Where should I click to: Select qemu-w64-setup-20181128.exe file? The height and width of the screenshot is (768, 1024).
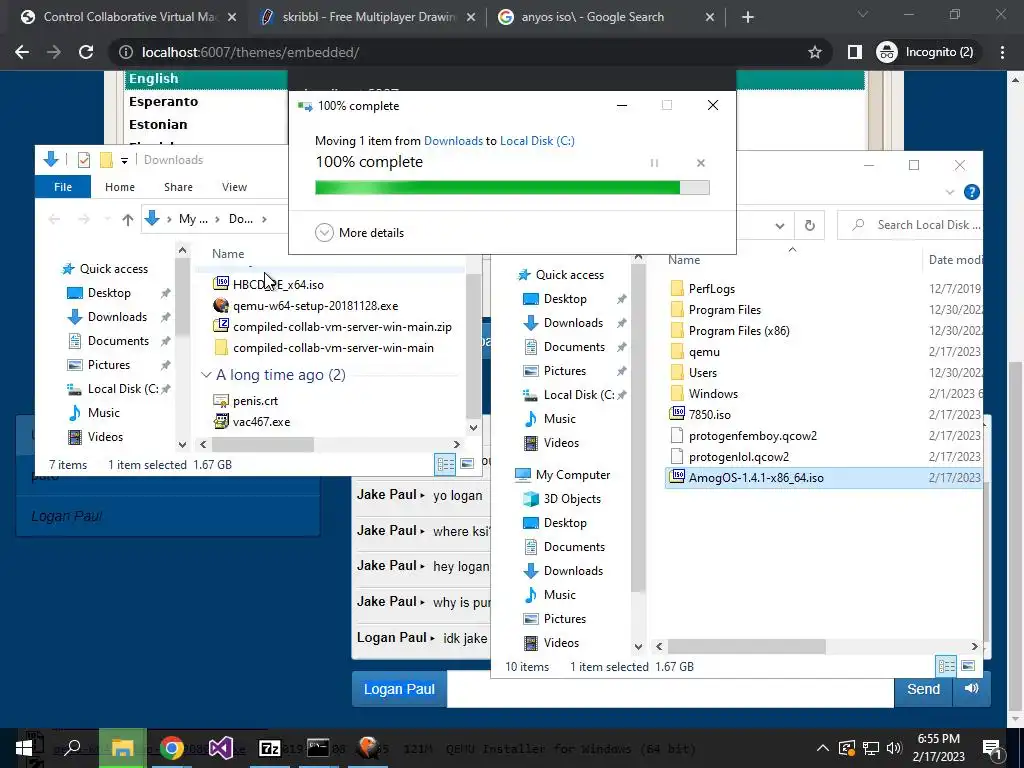click(315, 306)
